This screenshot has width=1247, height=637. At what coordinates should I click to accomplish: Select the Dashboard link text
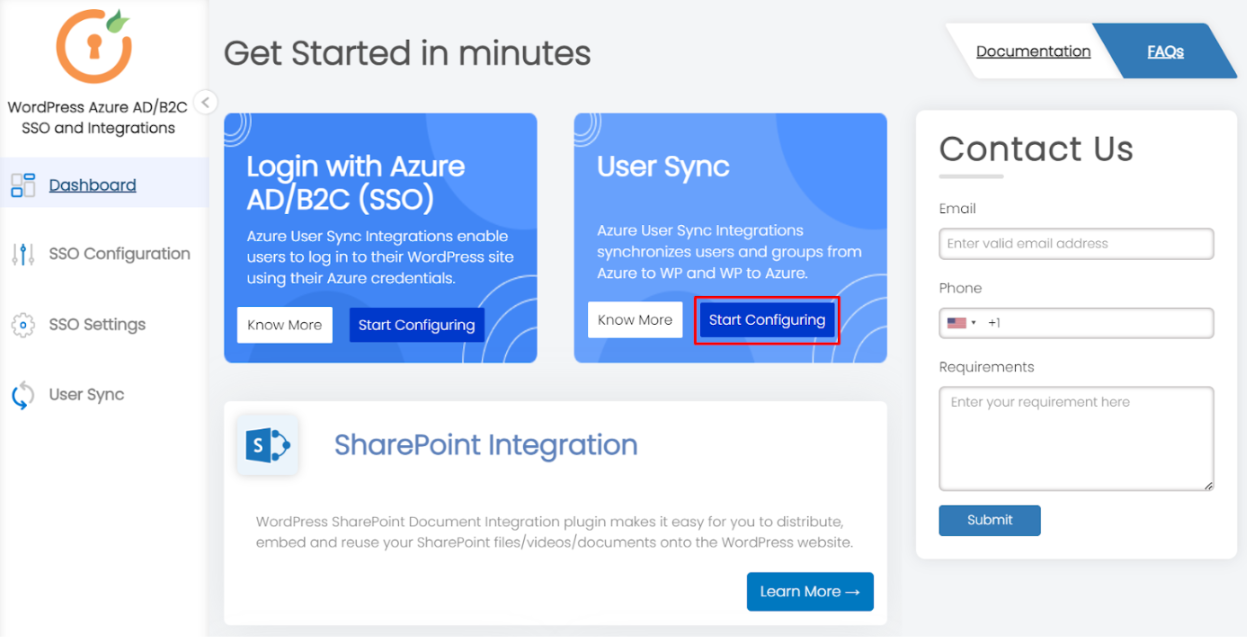point(92,184)
